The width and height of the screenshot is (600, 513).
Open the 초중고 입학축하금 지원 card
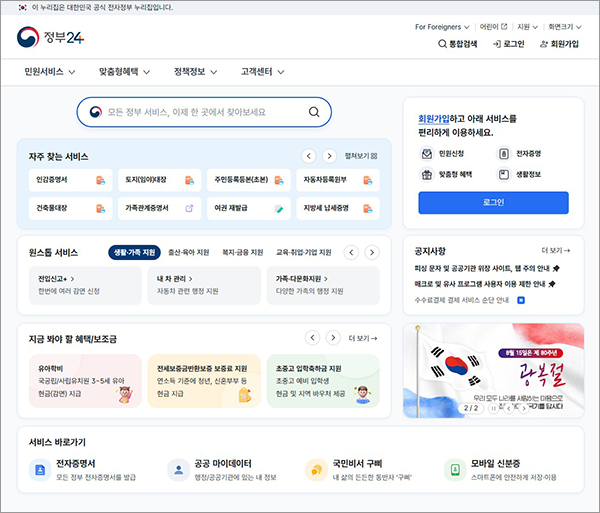coord(323,381)
